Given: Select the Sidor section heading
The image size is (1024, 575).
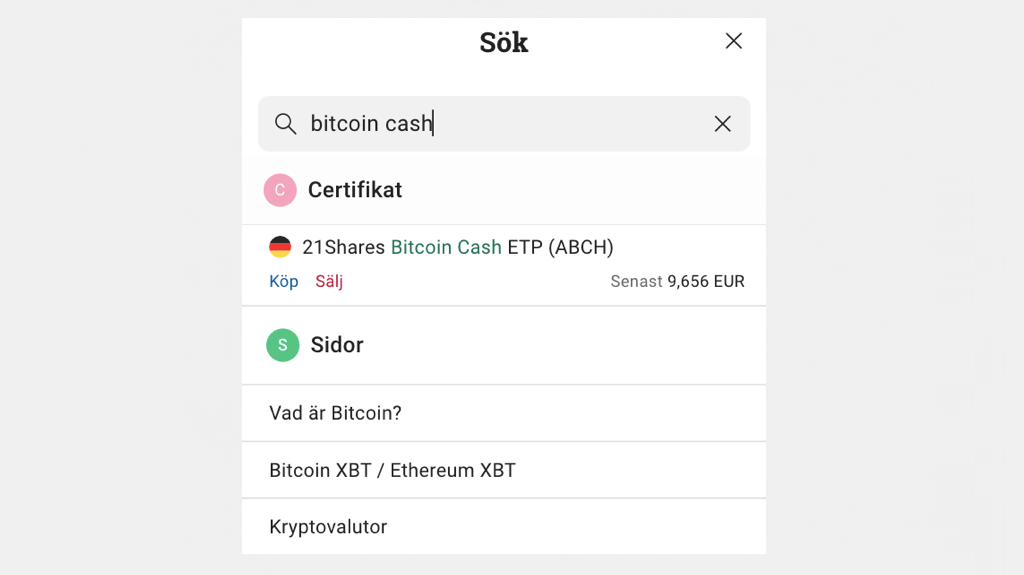Looking at the screenshot, I should coord(337,345).
